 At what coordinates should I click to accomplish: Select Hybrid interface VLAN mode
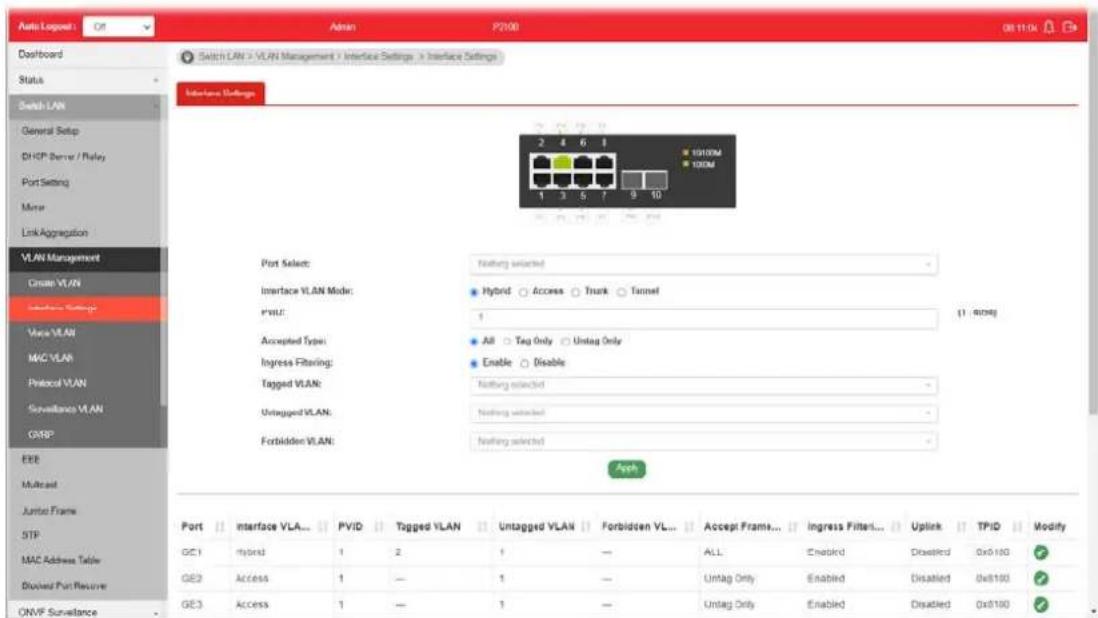(x=474, y=292)
